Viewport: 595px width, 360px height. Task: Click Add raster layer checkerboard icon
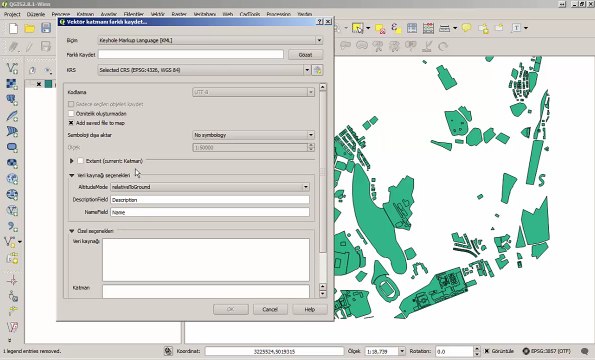(x=12, y=84)
